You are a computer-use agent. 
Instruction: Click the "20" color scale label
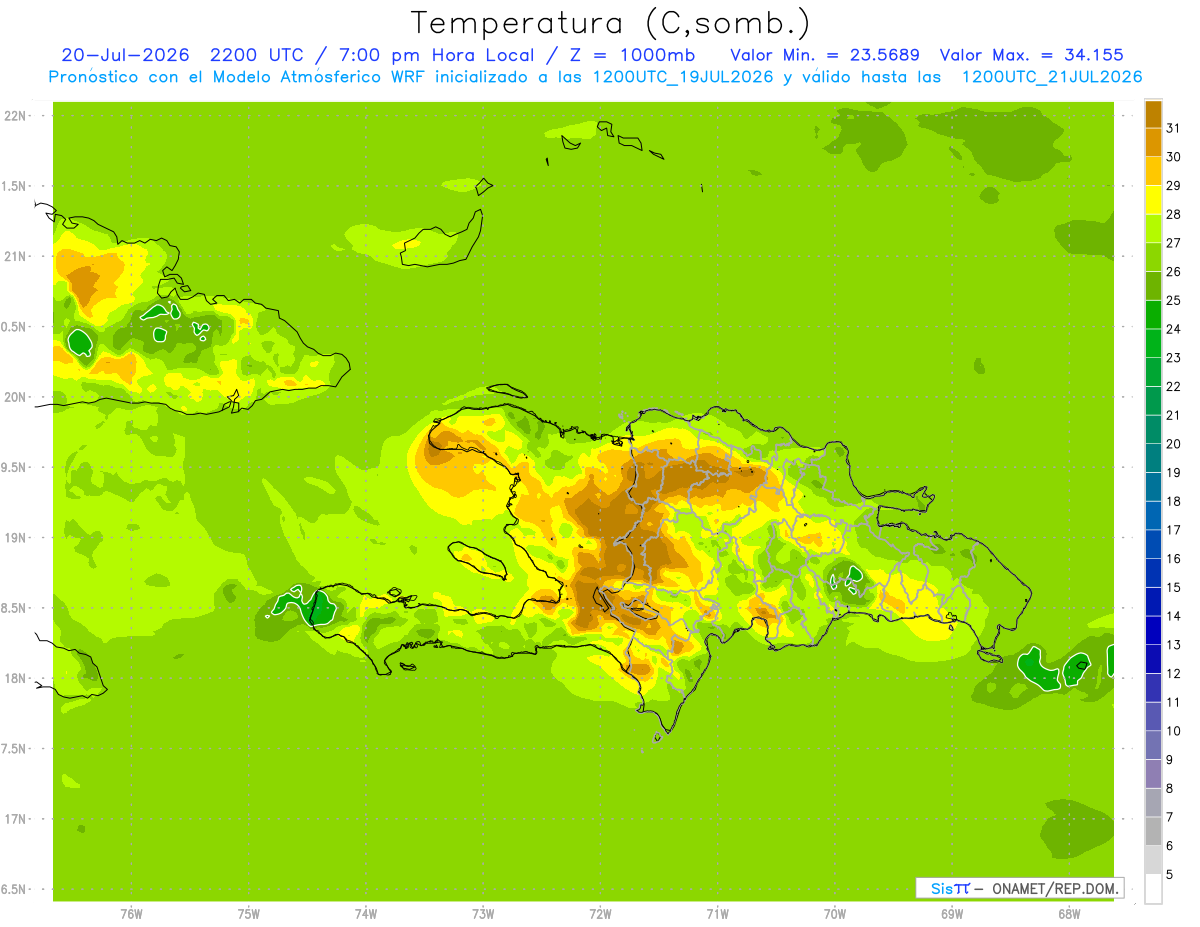coord(1174,444)
